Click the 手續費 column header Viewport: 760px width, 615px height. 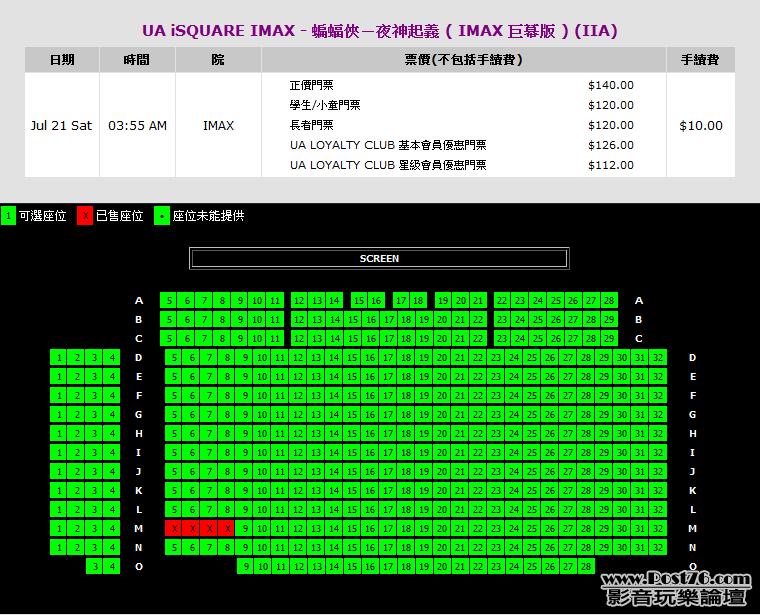pyautogui.click(x=700, y=60)
